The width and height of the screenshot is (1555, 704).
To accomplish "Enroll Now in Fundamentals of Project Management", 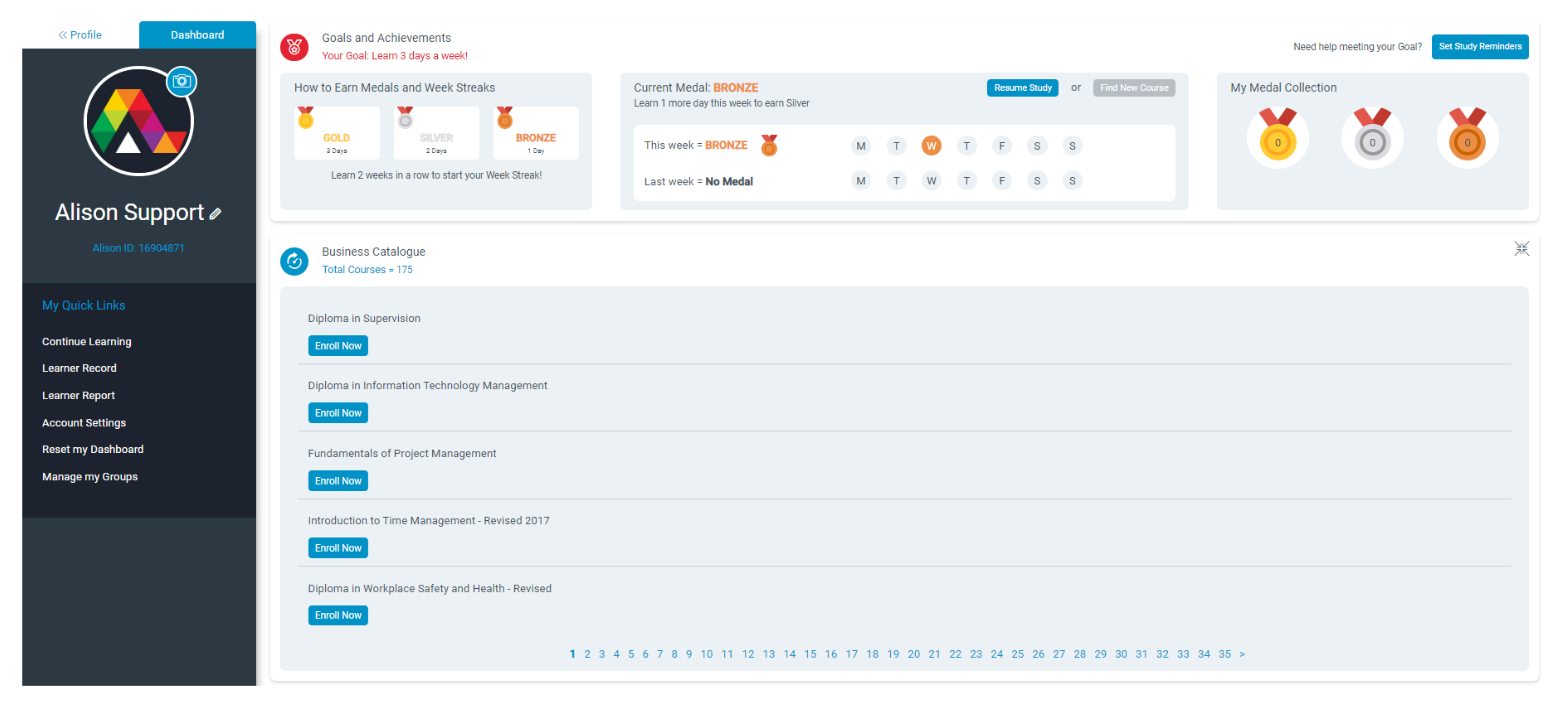I will [338, 481].
